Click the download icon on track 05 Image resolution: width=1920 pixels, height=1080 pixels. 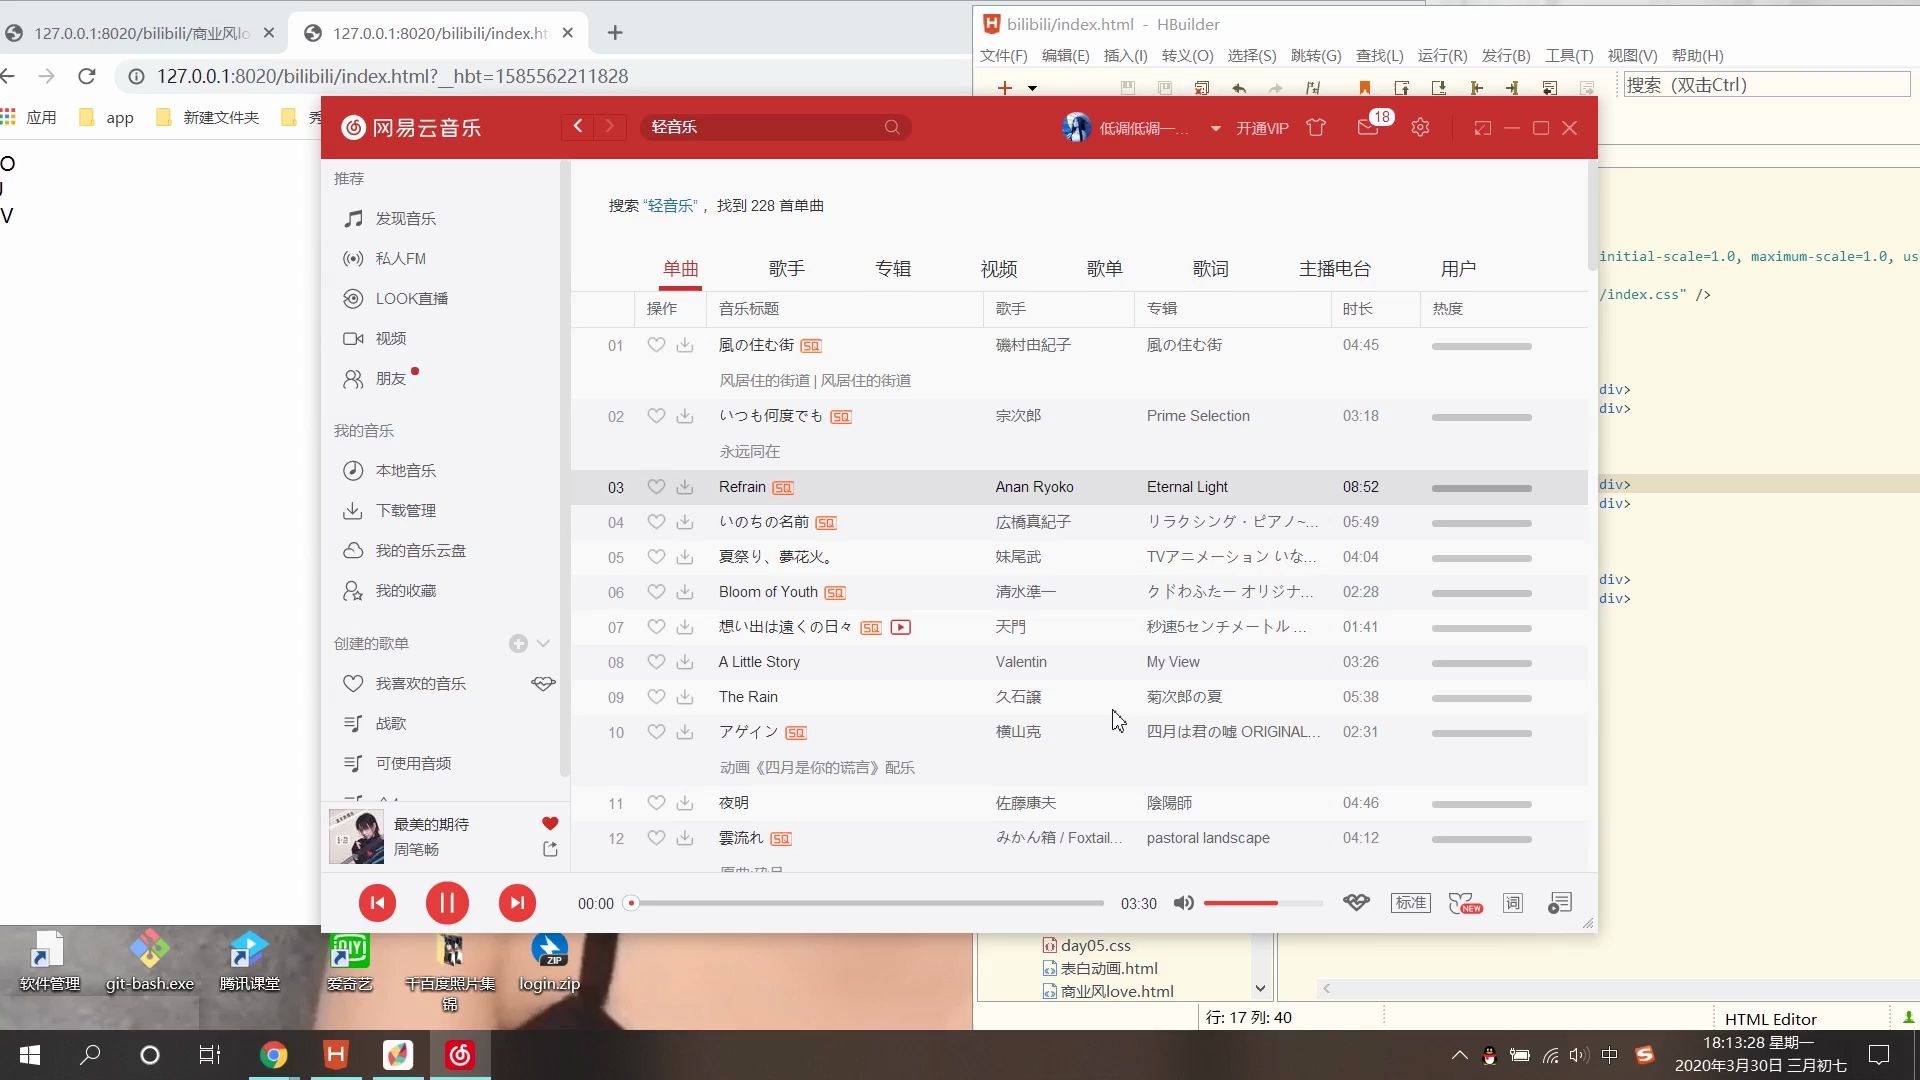pyautogui.click(x=686, y=556)
